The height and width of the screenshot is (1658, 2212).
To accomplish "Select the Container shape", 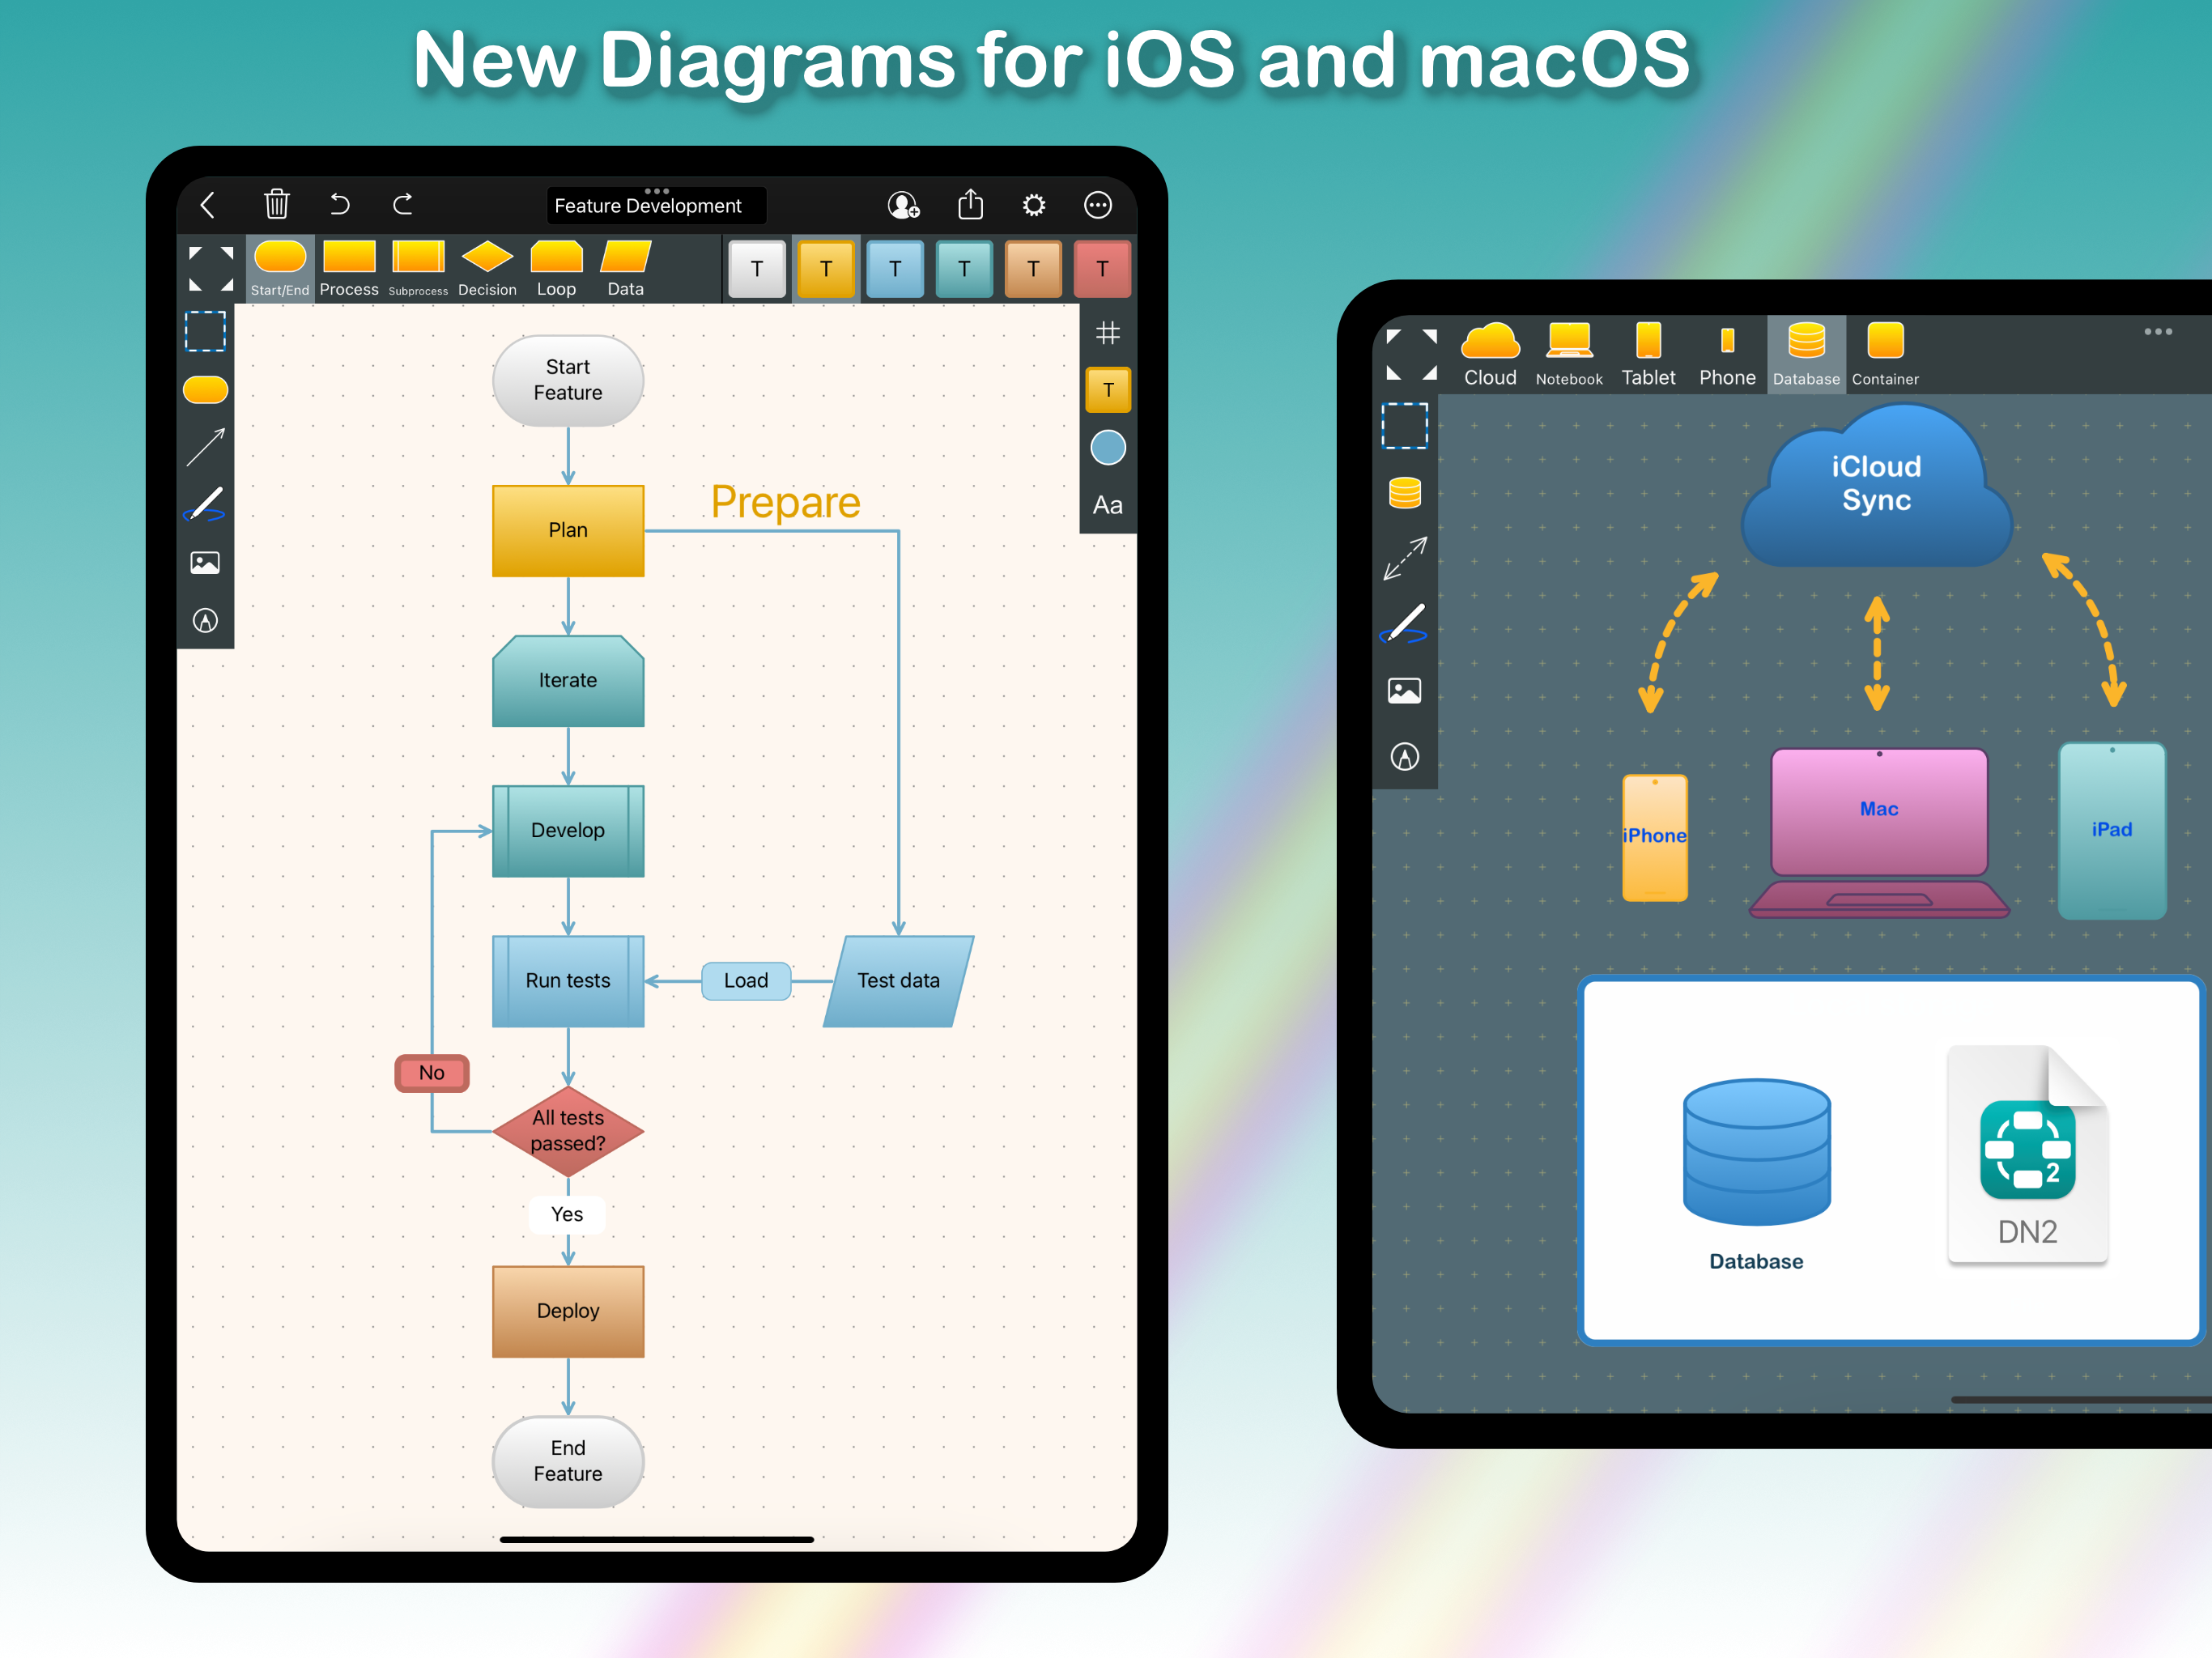I will point(1885,355).
